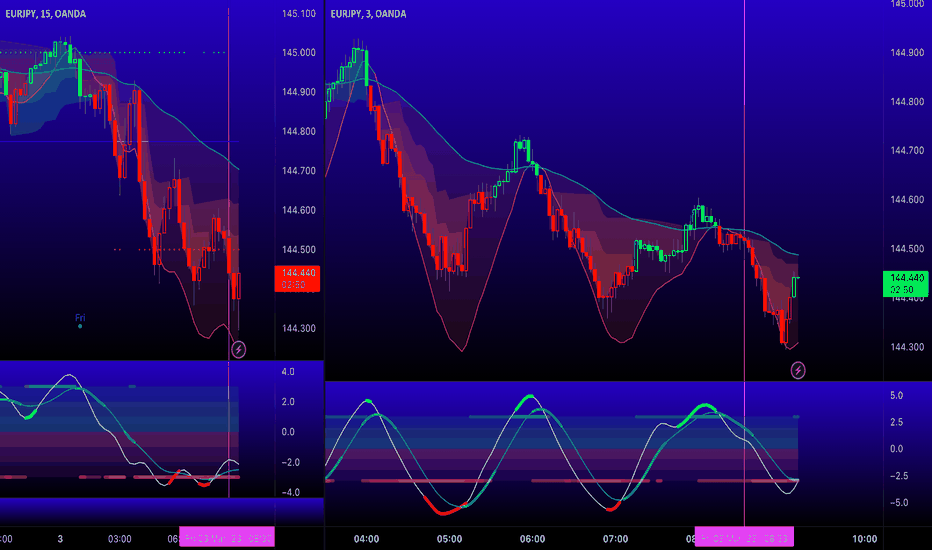Click the Fri day marker in the left chart
Viewport: 932px width, 550px height.
80,318
